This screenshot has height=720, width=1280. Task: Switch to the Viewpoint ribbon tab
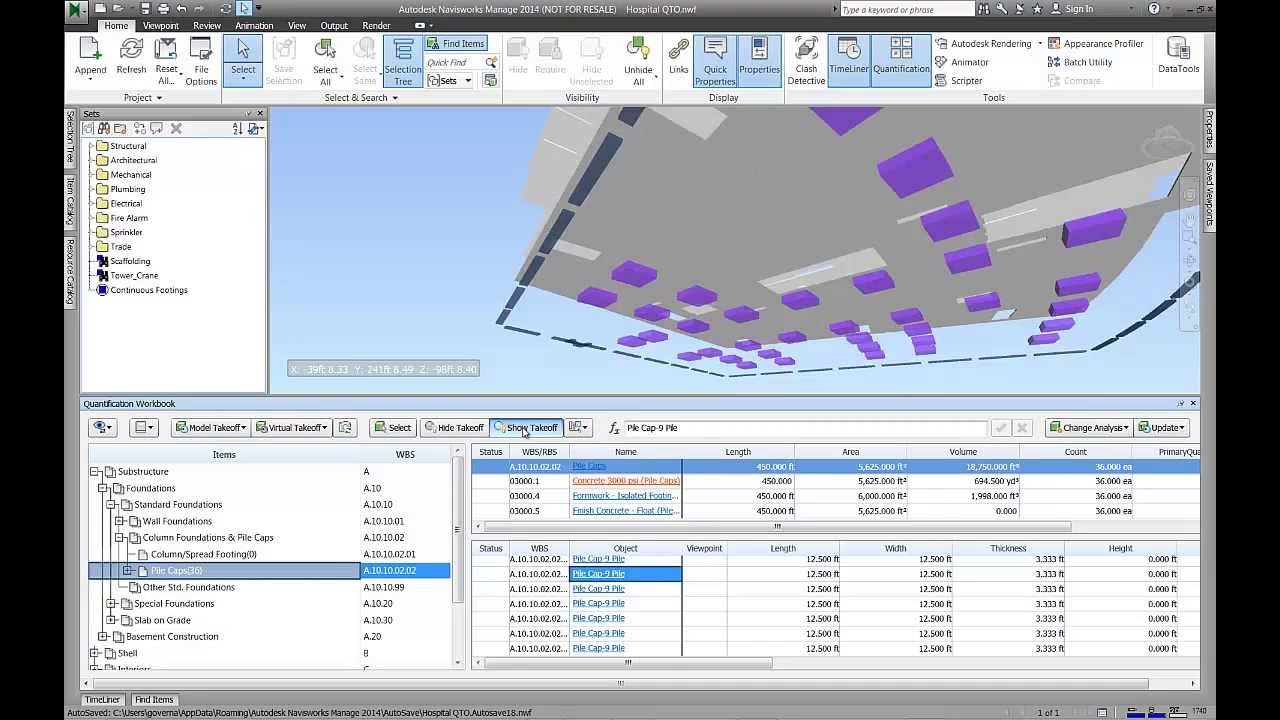click(161, 26)
